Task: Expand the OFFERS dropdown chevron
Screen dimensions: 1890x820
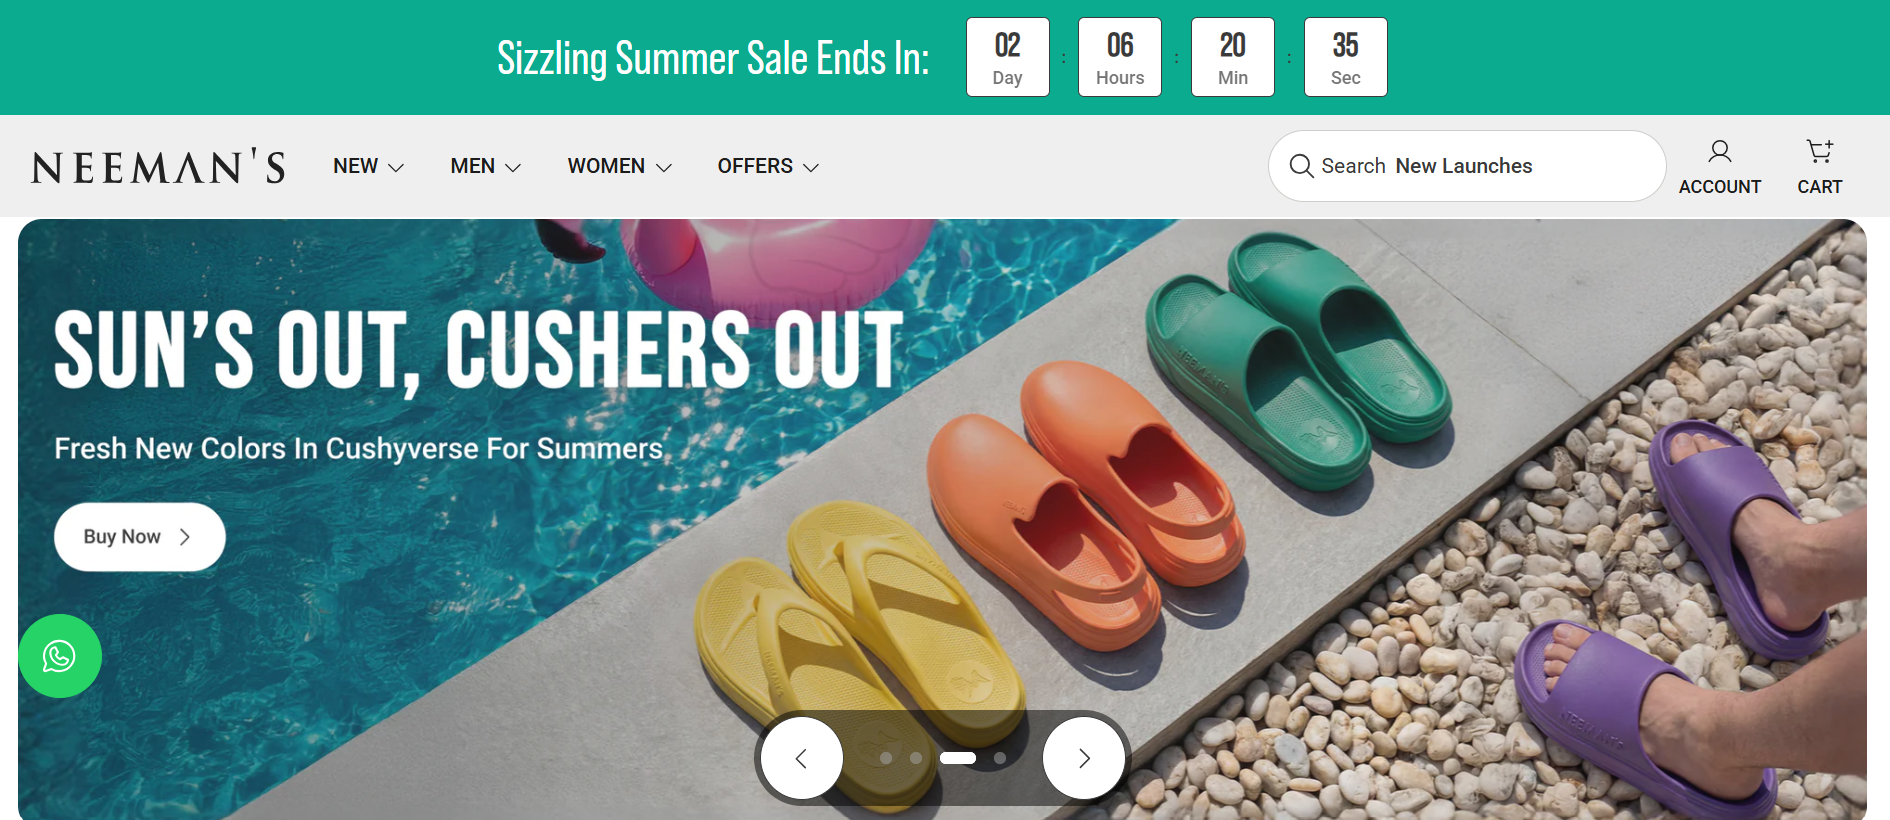Action: [x=811, y=167]
